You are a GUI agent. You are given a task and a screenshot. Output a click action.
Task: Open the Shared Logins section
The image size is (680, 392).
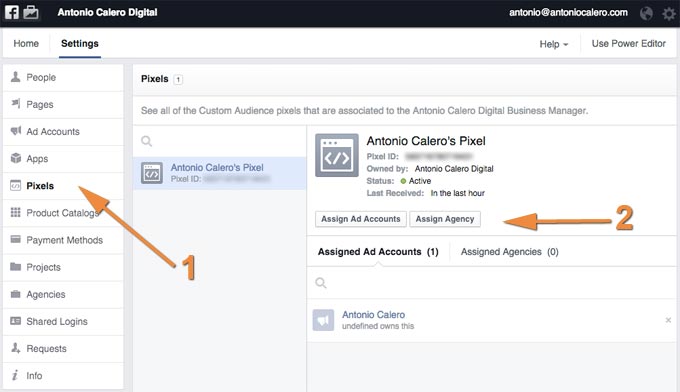coord(63,322)
